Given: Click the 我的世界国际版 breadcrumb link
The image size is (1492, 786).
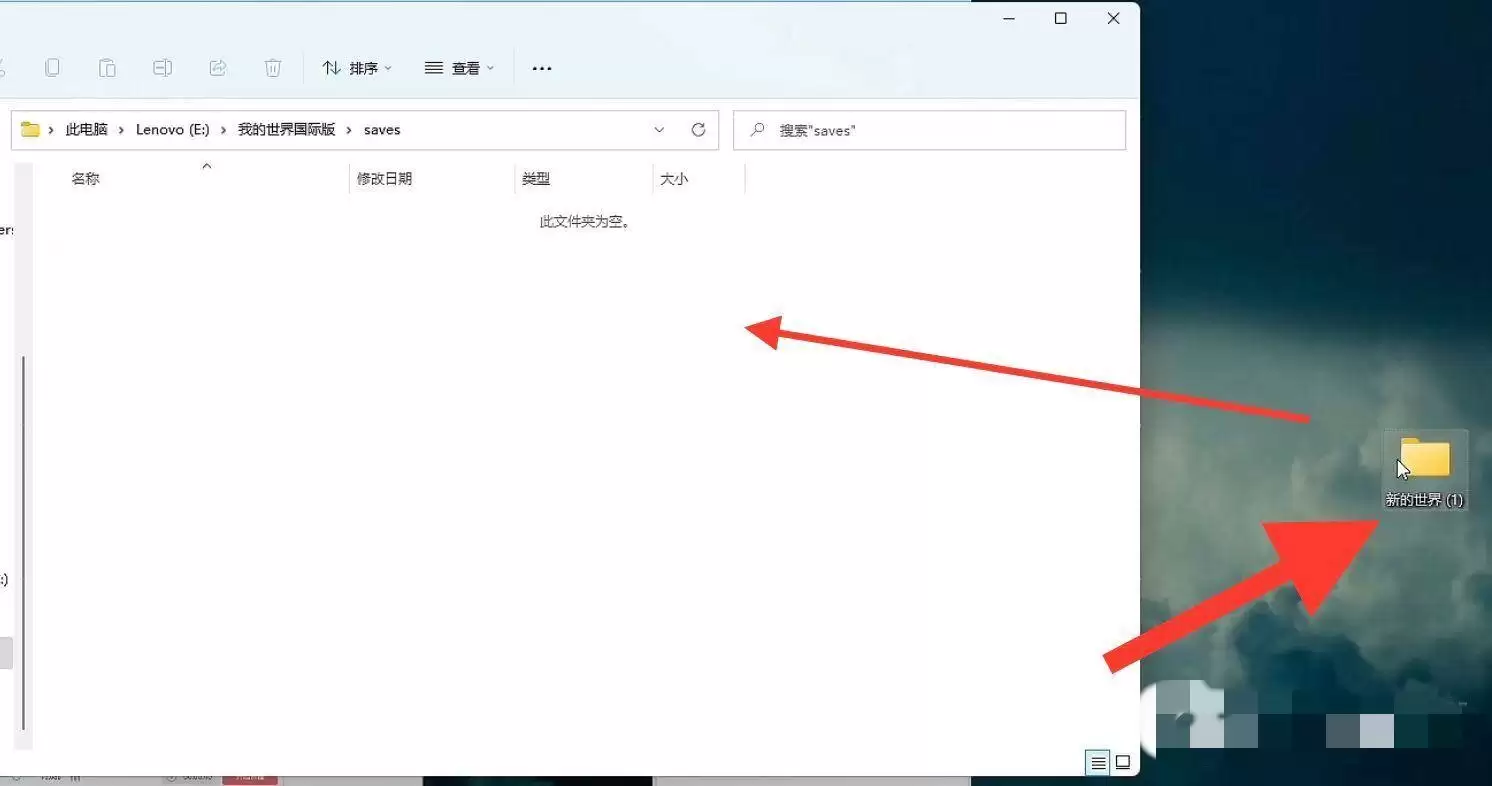Looking at the screenshot, I should click(287, 129).
